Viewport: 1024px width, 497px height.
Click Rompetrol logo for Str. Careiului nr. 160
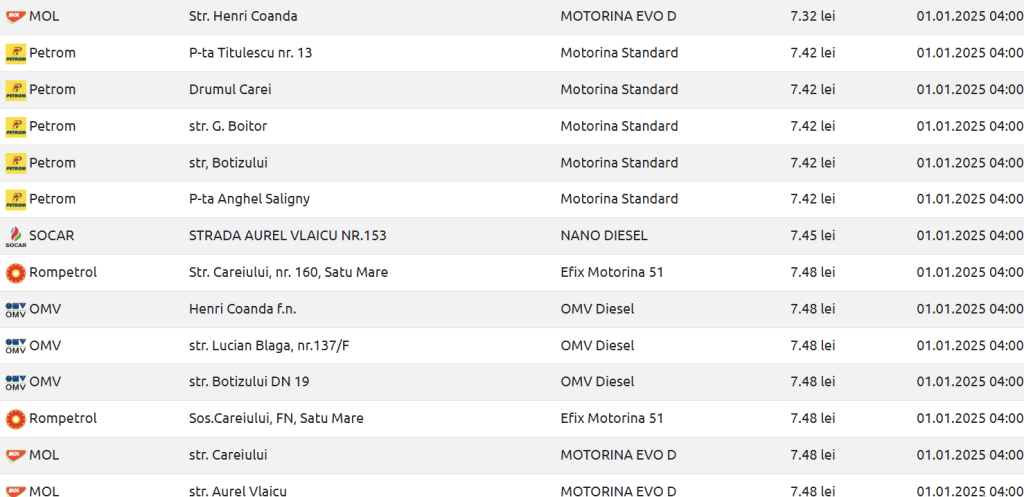pyautogui.click(x=16, y=272)
